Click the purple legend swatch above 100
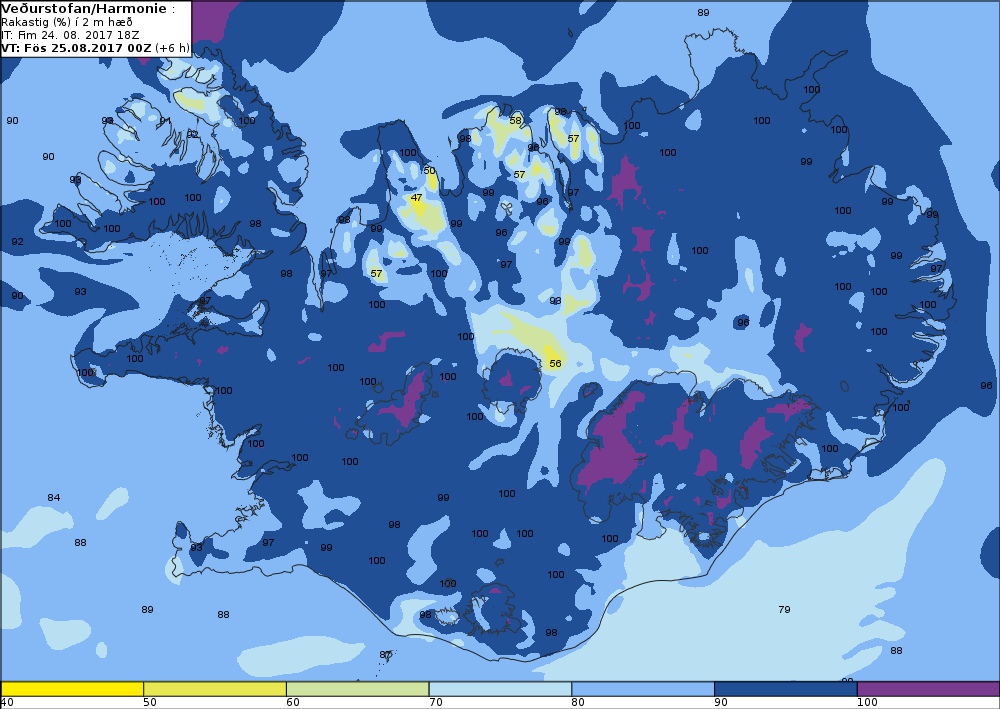Image resolution: width=1000 pixels, height=709 pixels. point(929,689)
